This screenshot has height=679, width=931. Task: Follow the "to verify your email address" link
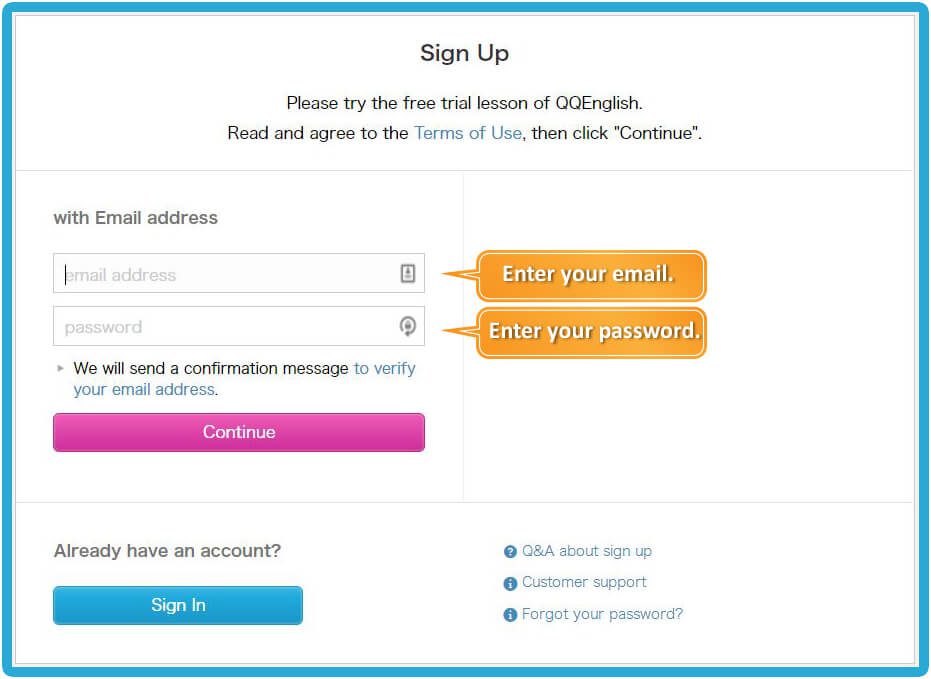pyautogui.click(x=384, y=368)
